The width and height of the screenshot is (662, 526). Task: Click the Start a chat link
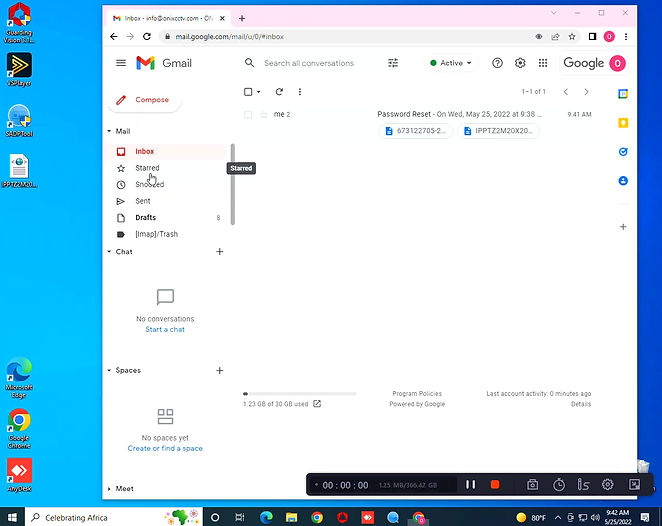(165, 329)
